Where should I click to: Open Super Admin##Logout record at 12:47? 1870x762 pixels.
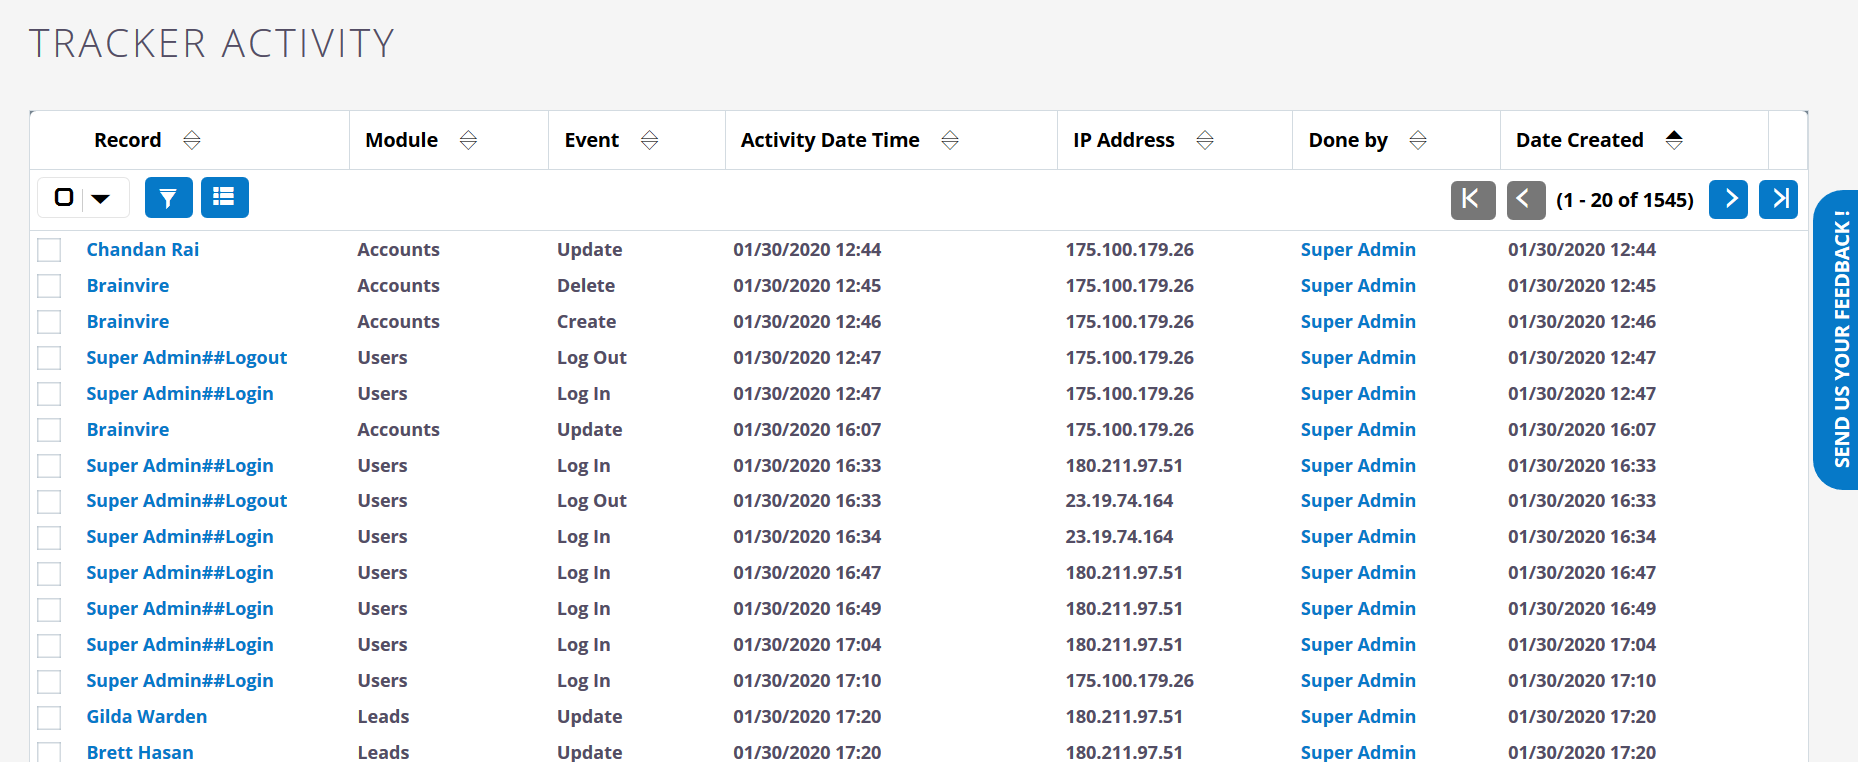(187, 358)
